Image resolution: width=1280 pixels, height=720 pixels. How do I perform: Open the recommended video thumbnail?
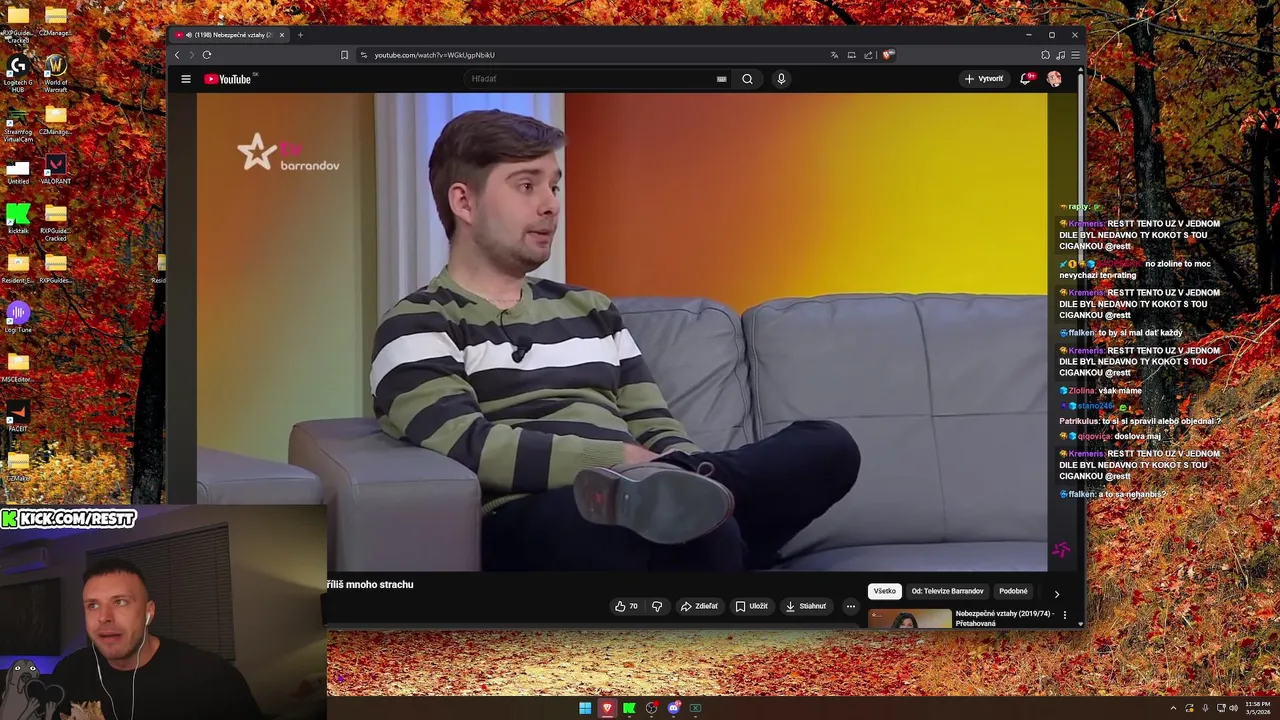click(x=910, y=620)
